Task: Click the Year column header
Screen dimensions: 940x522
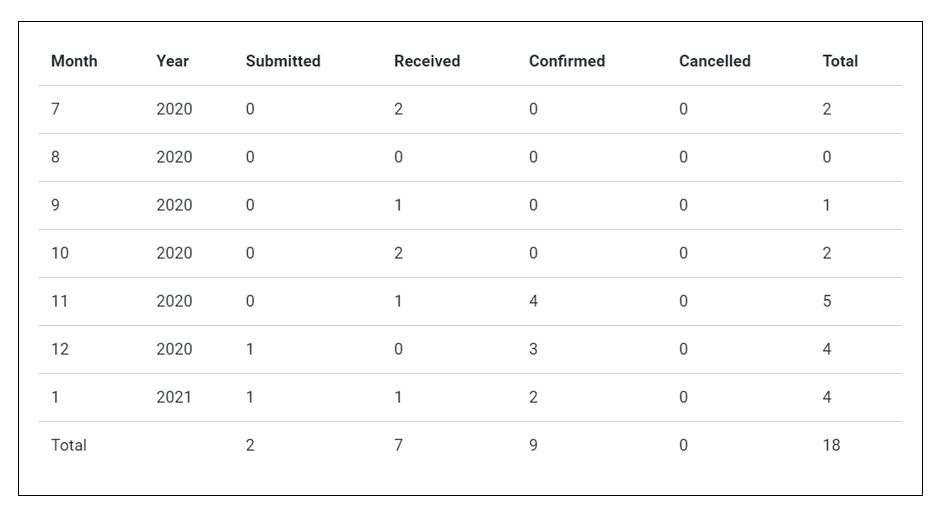Action: pyautogui.click(x=172, y=61)
